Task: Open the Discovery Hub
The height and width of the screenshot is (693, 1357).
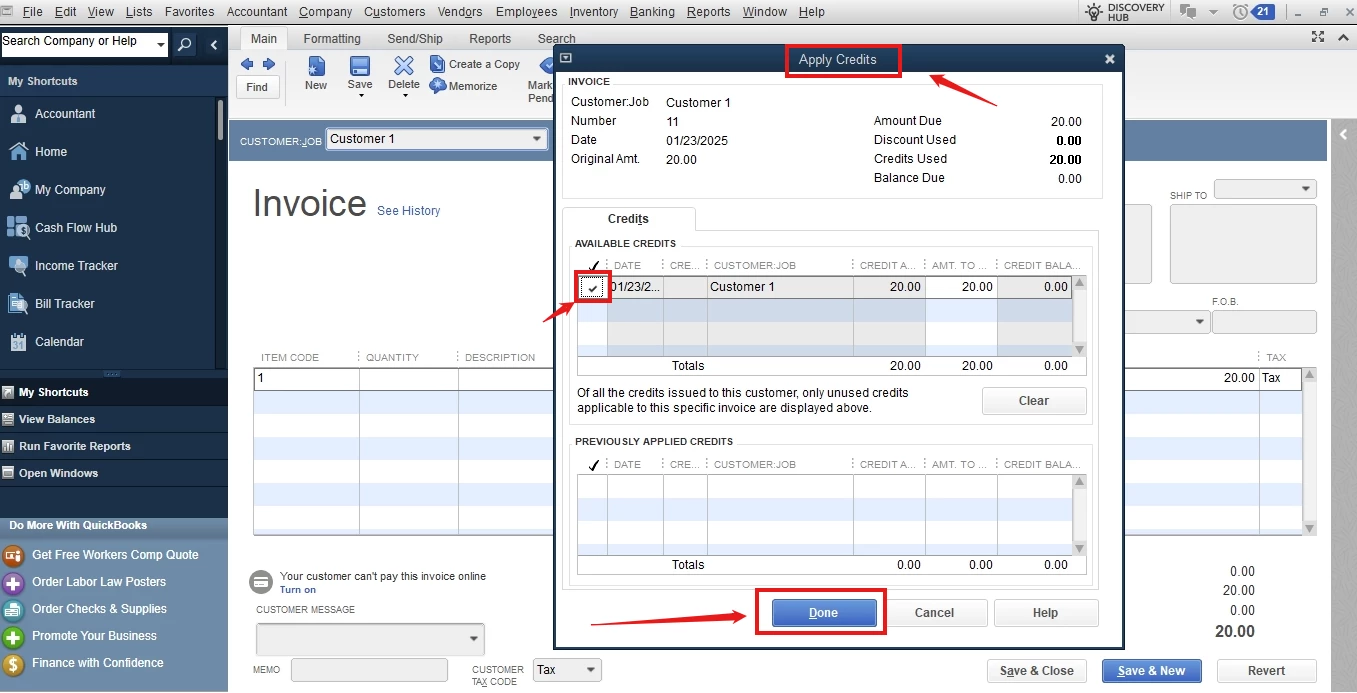Action: (1124, 12)
